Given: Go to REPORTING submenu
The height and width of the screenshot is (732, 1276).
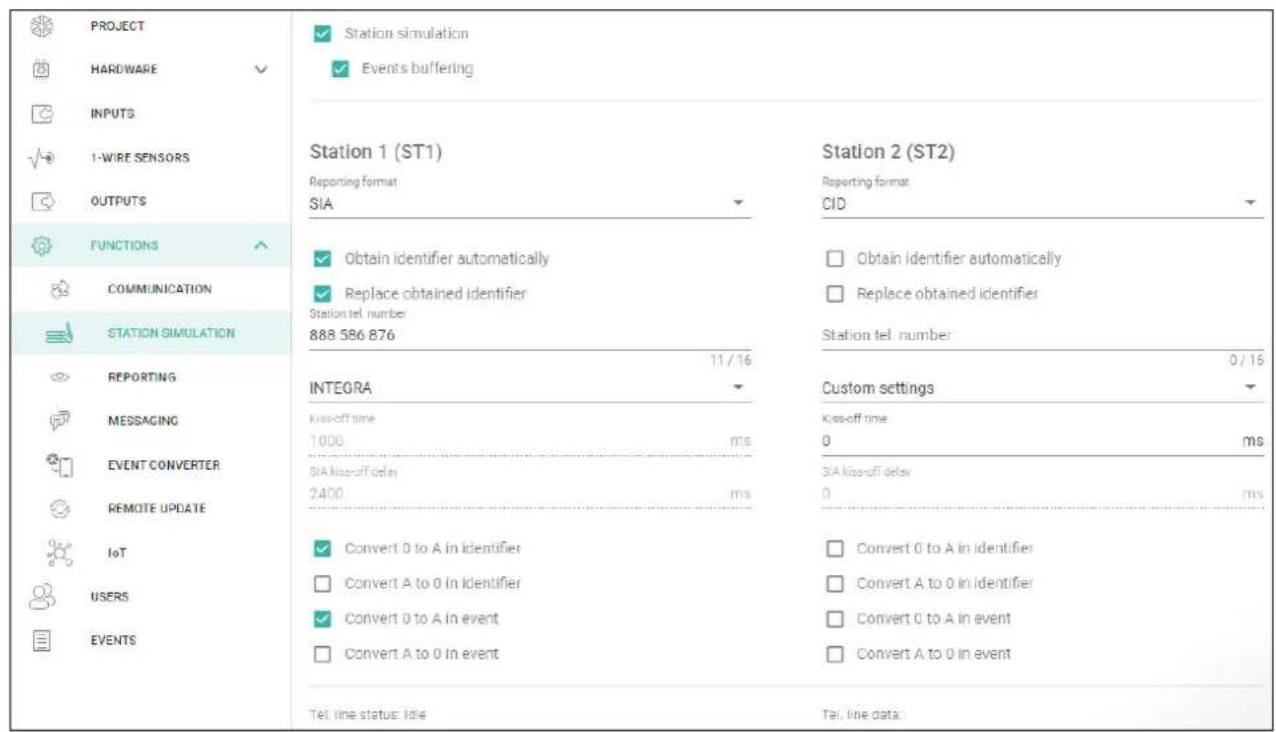Looking at the screenshot, I should pos(141,377).
